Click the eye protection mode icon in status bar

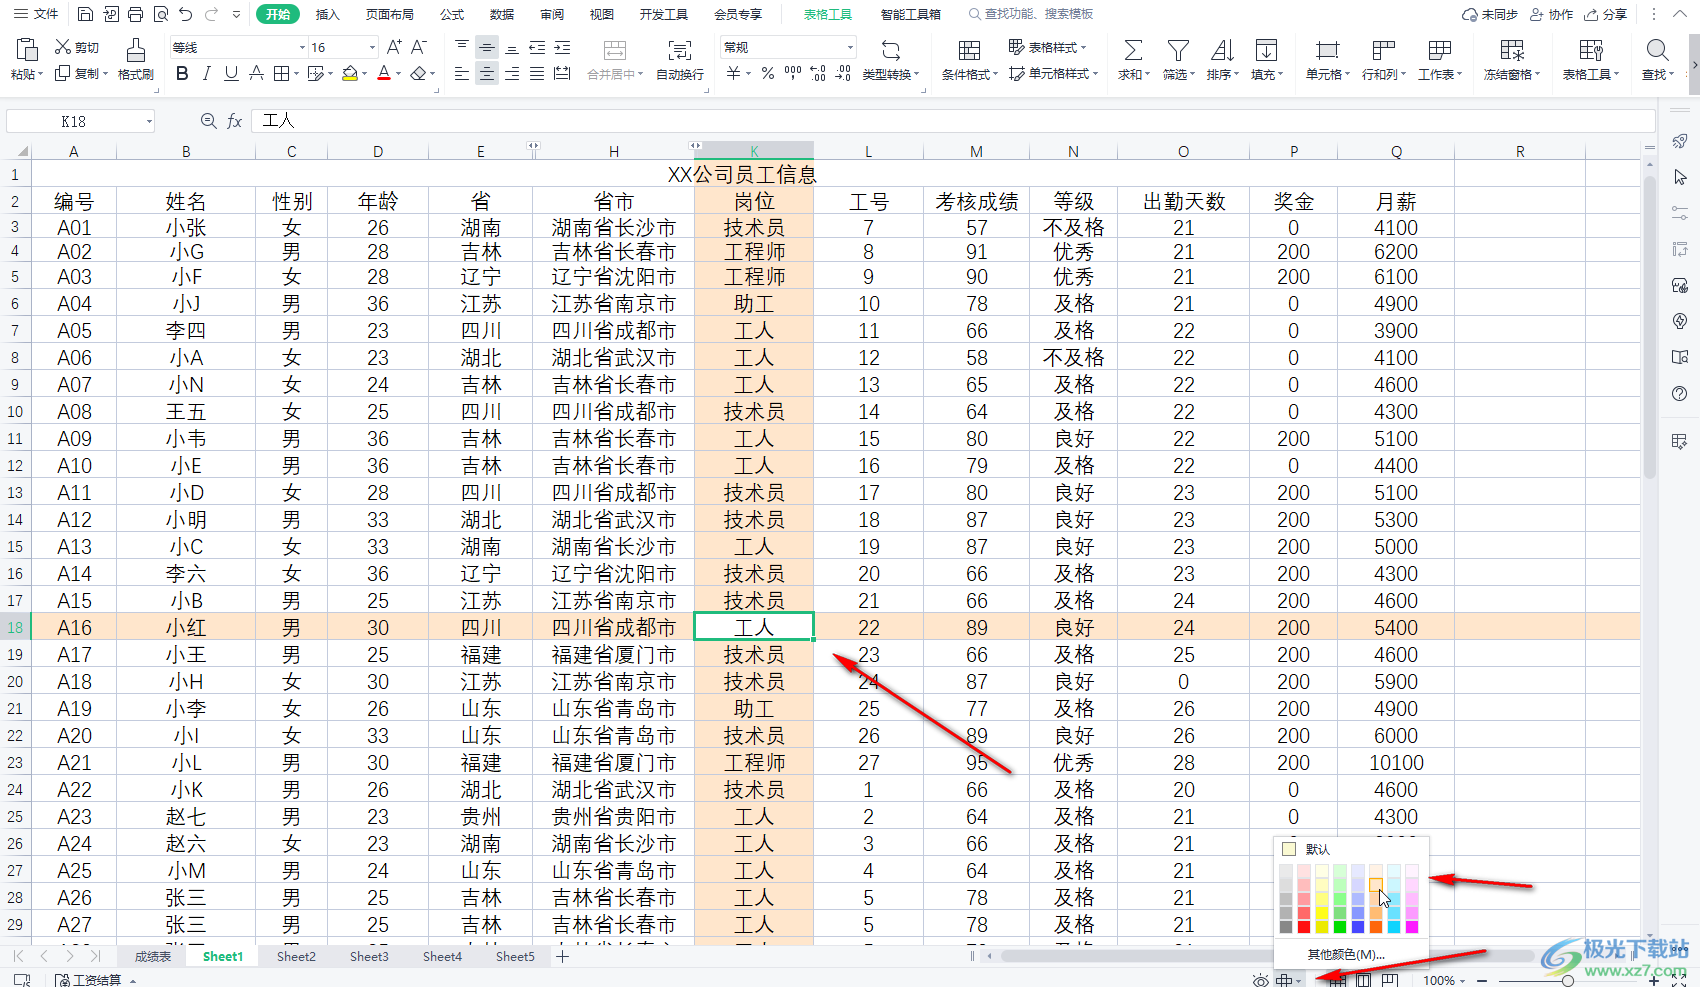point(1261,980)
